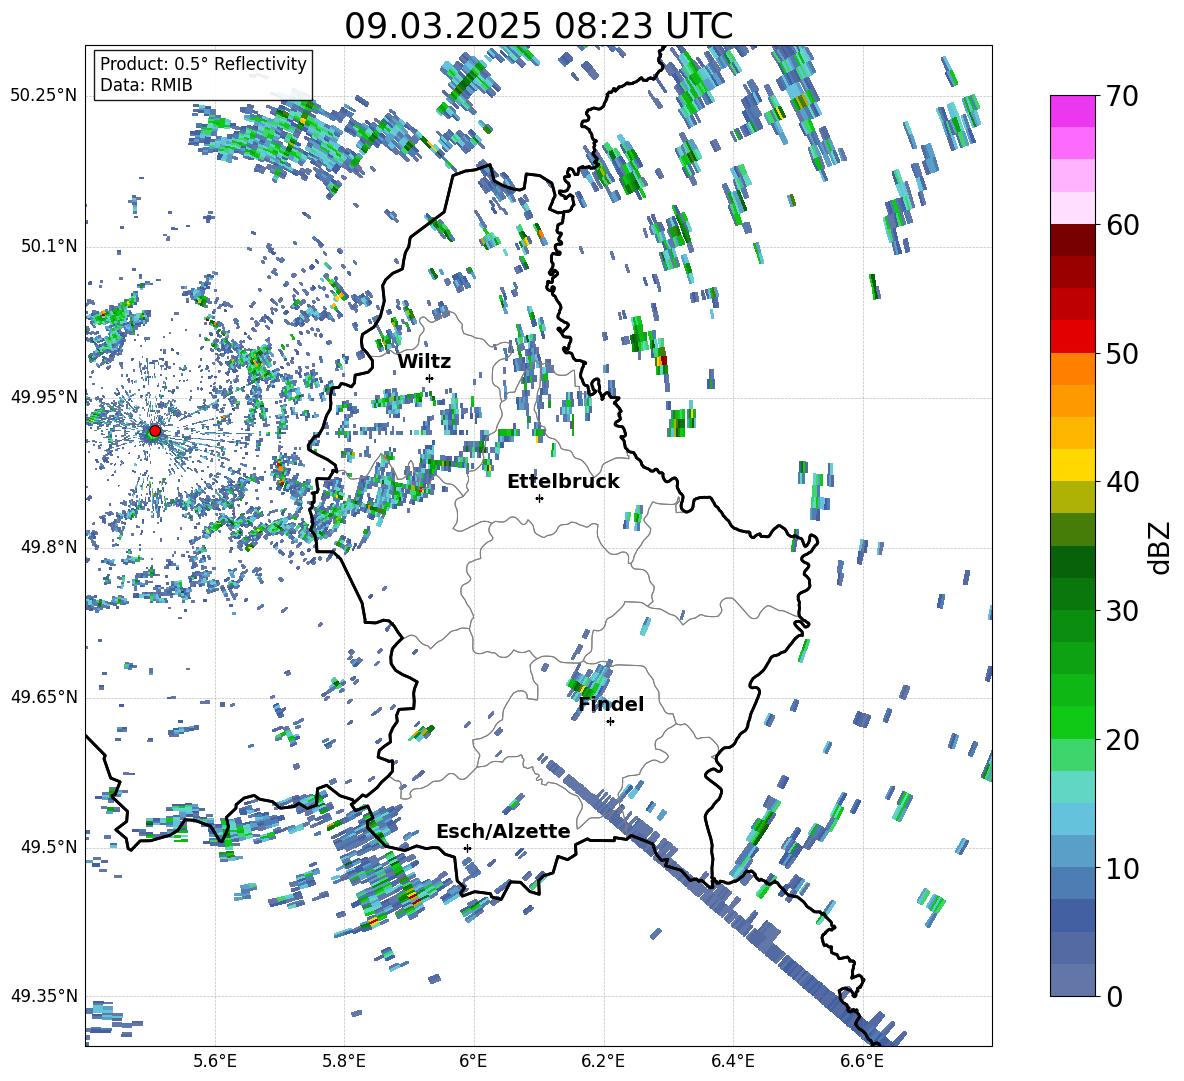Viewport: 1184px width, 1081px height.
Task: Click the 49.65°N latitude label
Action: [x=44, y=697]
